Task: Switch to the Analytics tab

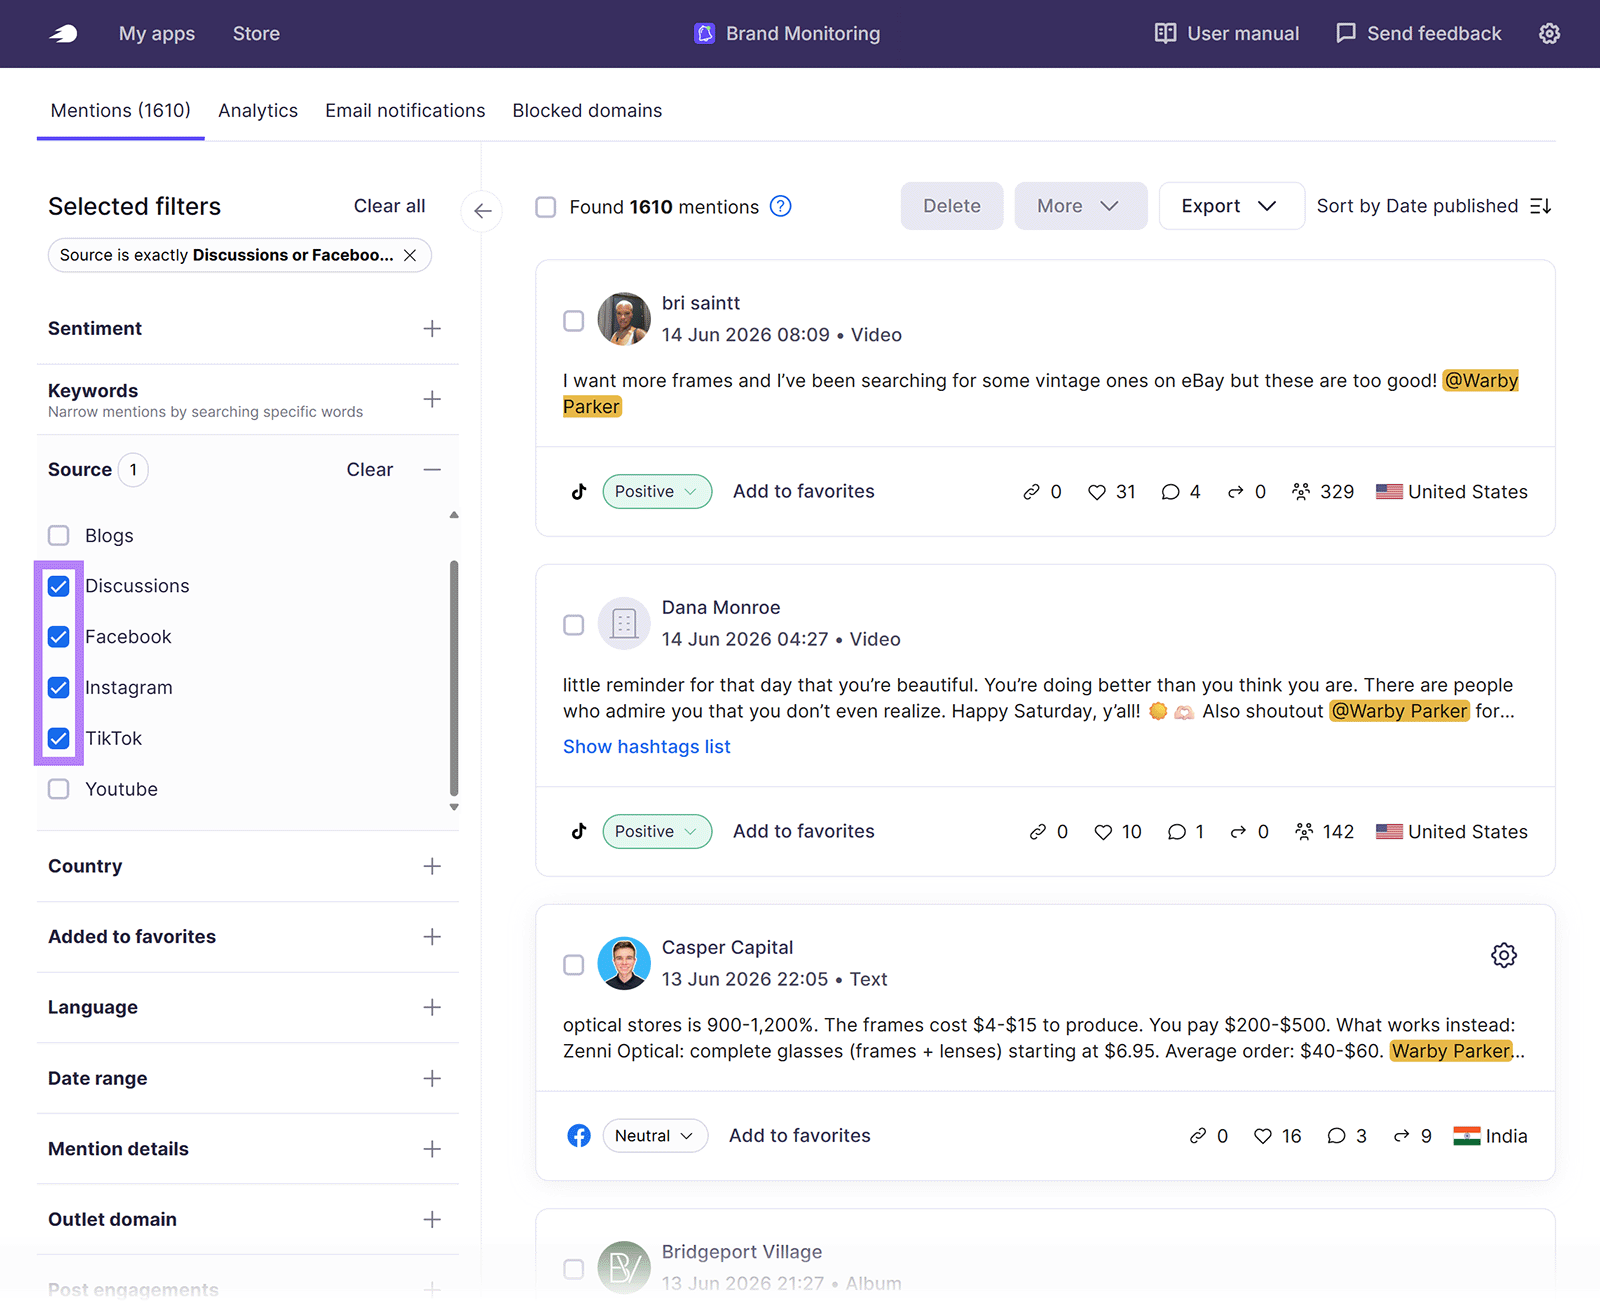Action: point(258,111)
